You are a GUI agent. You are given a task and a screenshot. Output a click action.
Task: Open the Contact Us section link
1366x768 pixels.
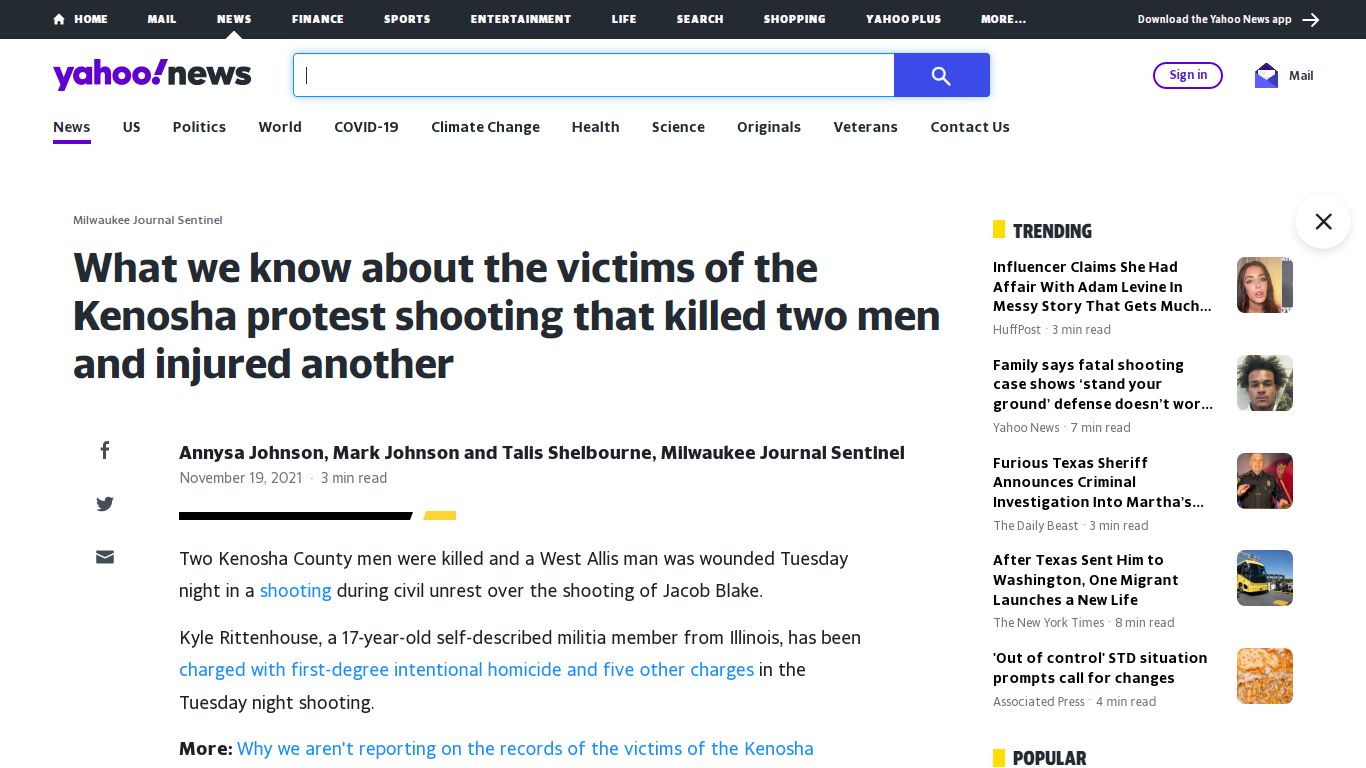tap(970, 127)
